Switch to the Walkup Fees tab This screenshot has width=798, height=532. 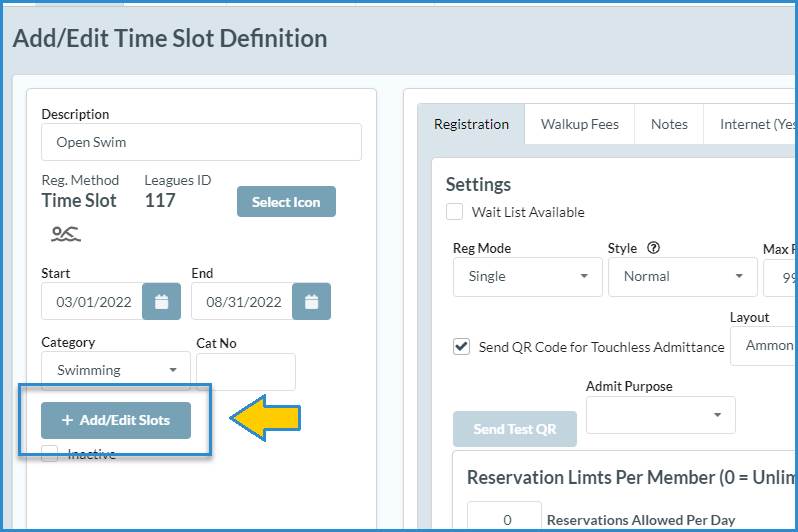(580, 124)
